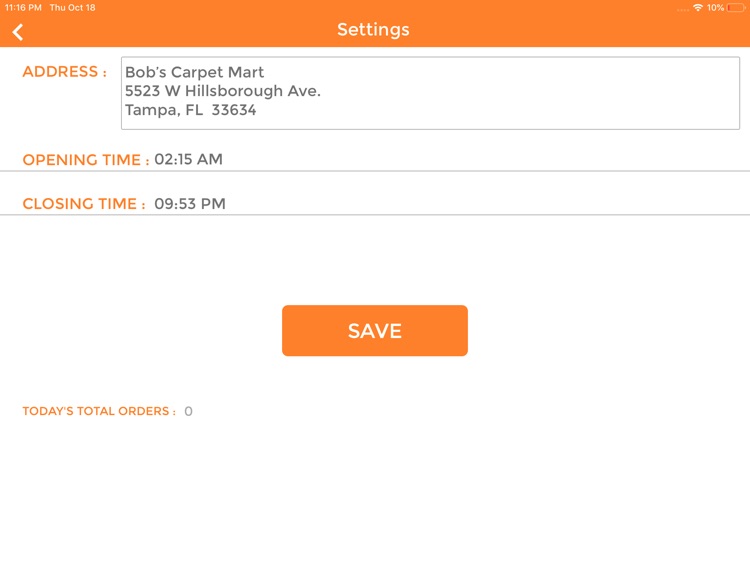The image size is (750, 562).
Task: Select the opening time value 02:15 AM
Action: pyautogui.click(x=188, y=159)
